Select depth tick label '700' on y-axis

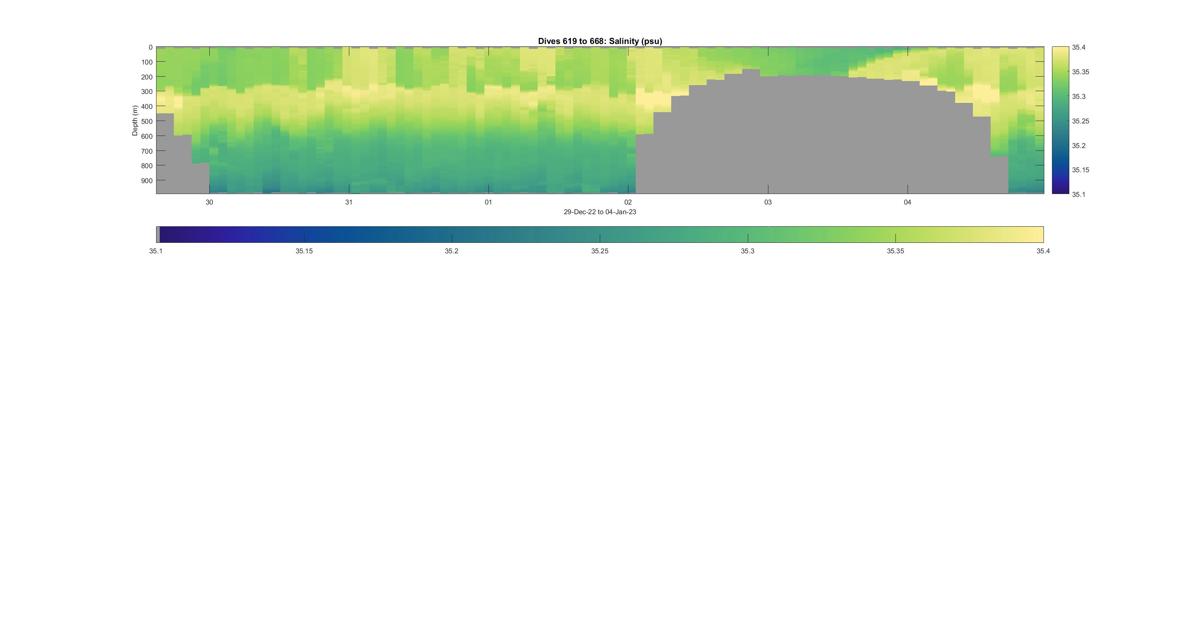pos(146,151)
